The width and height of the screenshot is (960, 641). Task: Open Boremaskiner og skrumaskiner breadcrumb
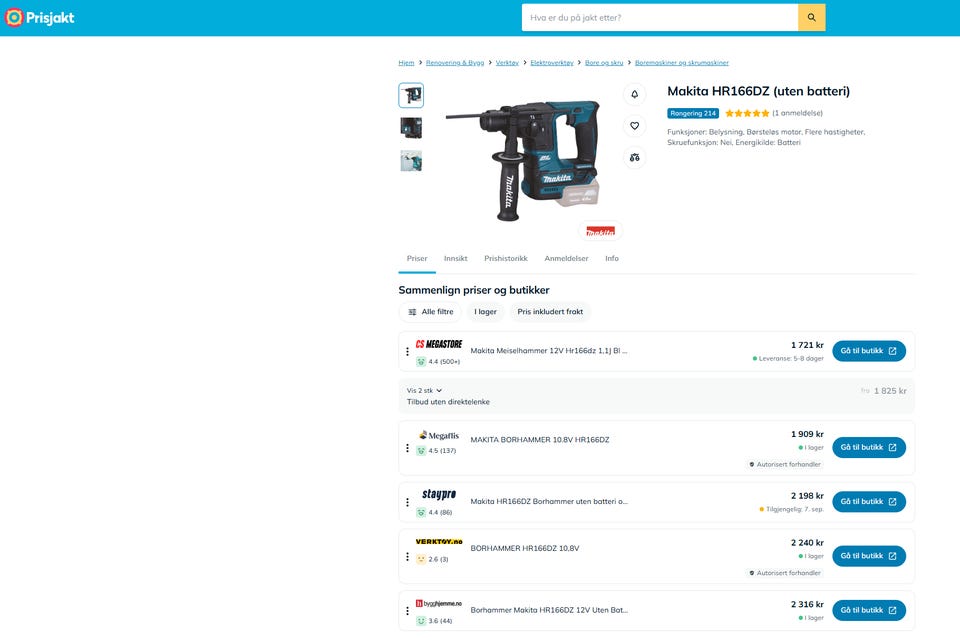point(681,62)
